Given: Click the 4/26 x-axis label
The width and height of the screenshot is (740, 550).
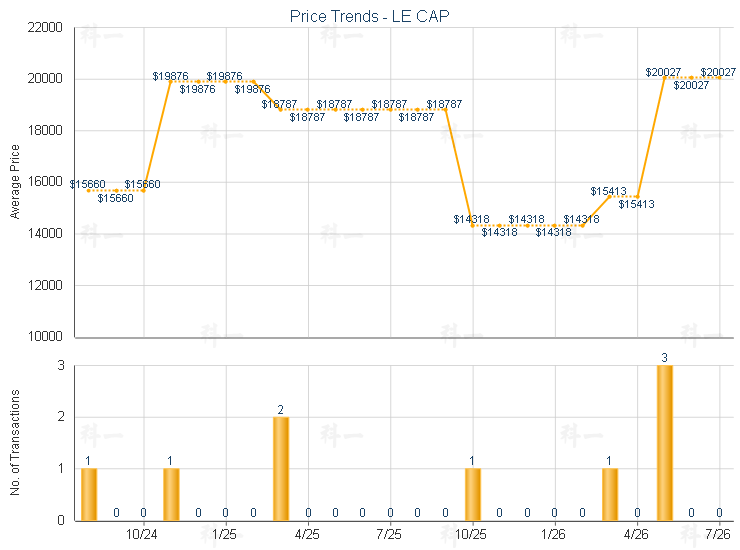Looking at the screenshot, I should coord(636,534).
